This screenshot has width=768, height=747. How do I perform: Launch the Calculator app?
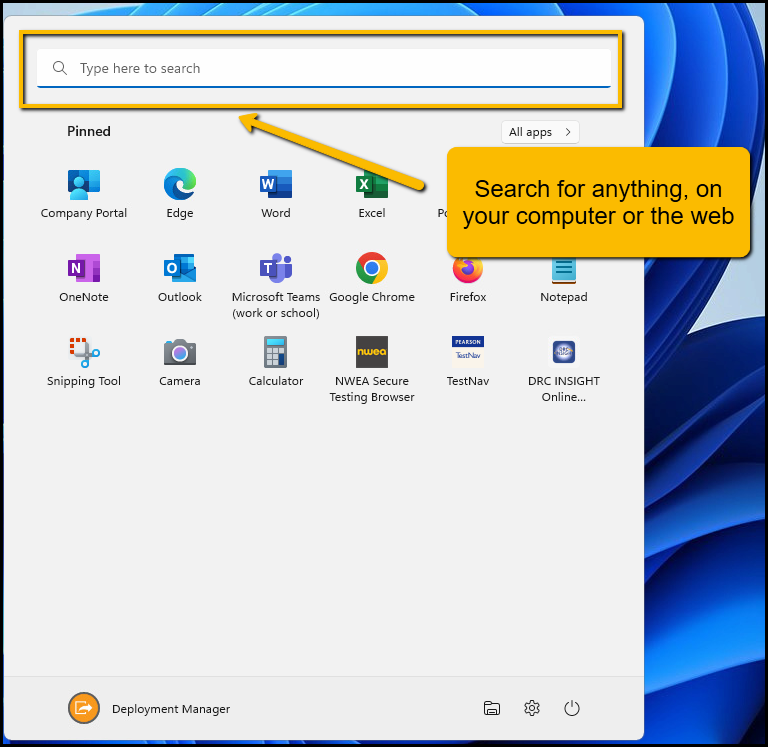[276, 362]
